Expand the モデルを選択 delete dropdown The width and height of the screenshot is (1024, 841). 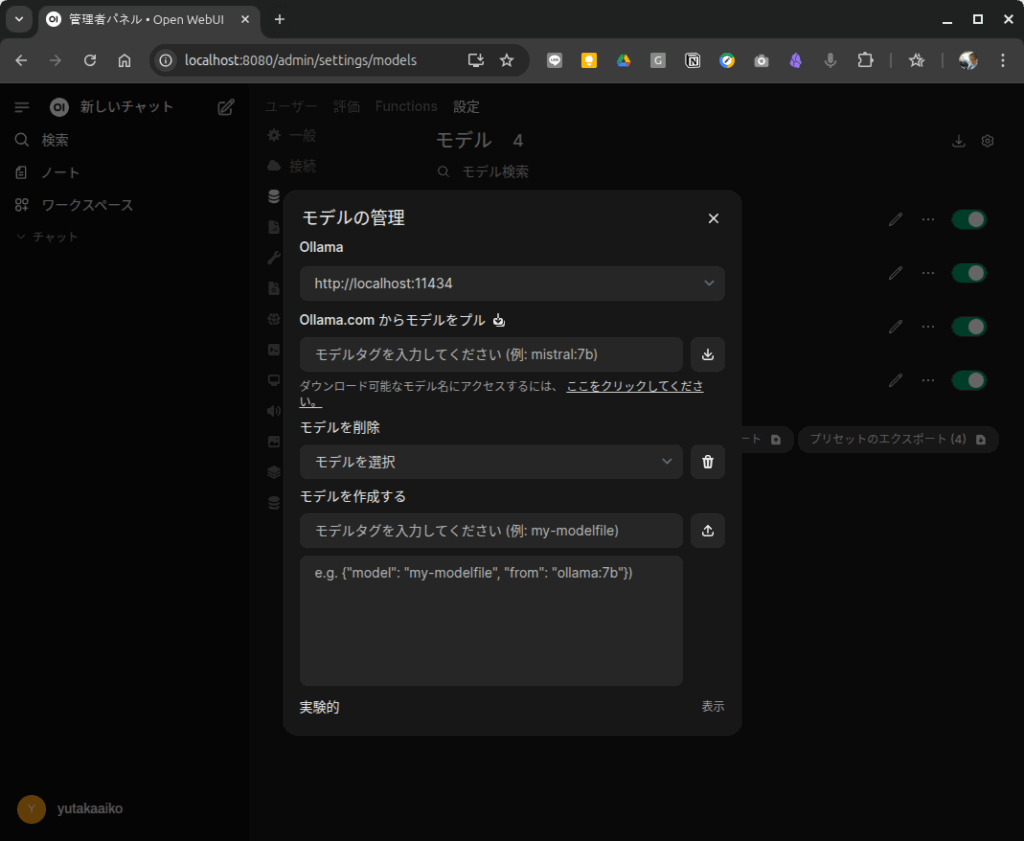[x=491, y=462]
